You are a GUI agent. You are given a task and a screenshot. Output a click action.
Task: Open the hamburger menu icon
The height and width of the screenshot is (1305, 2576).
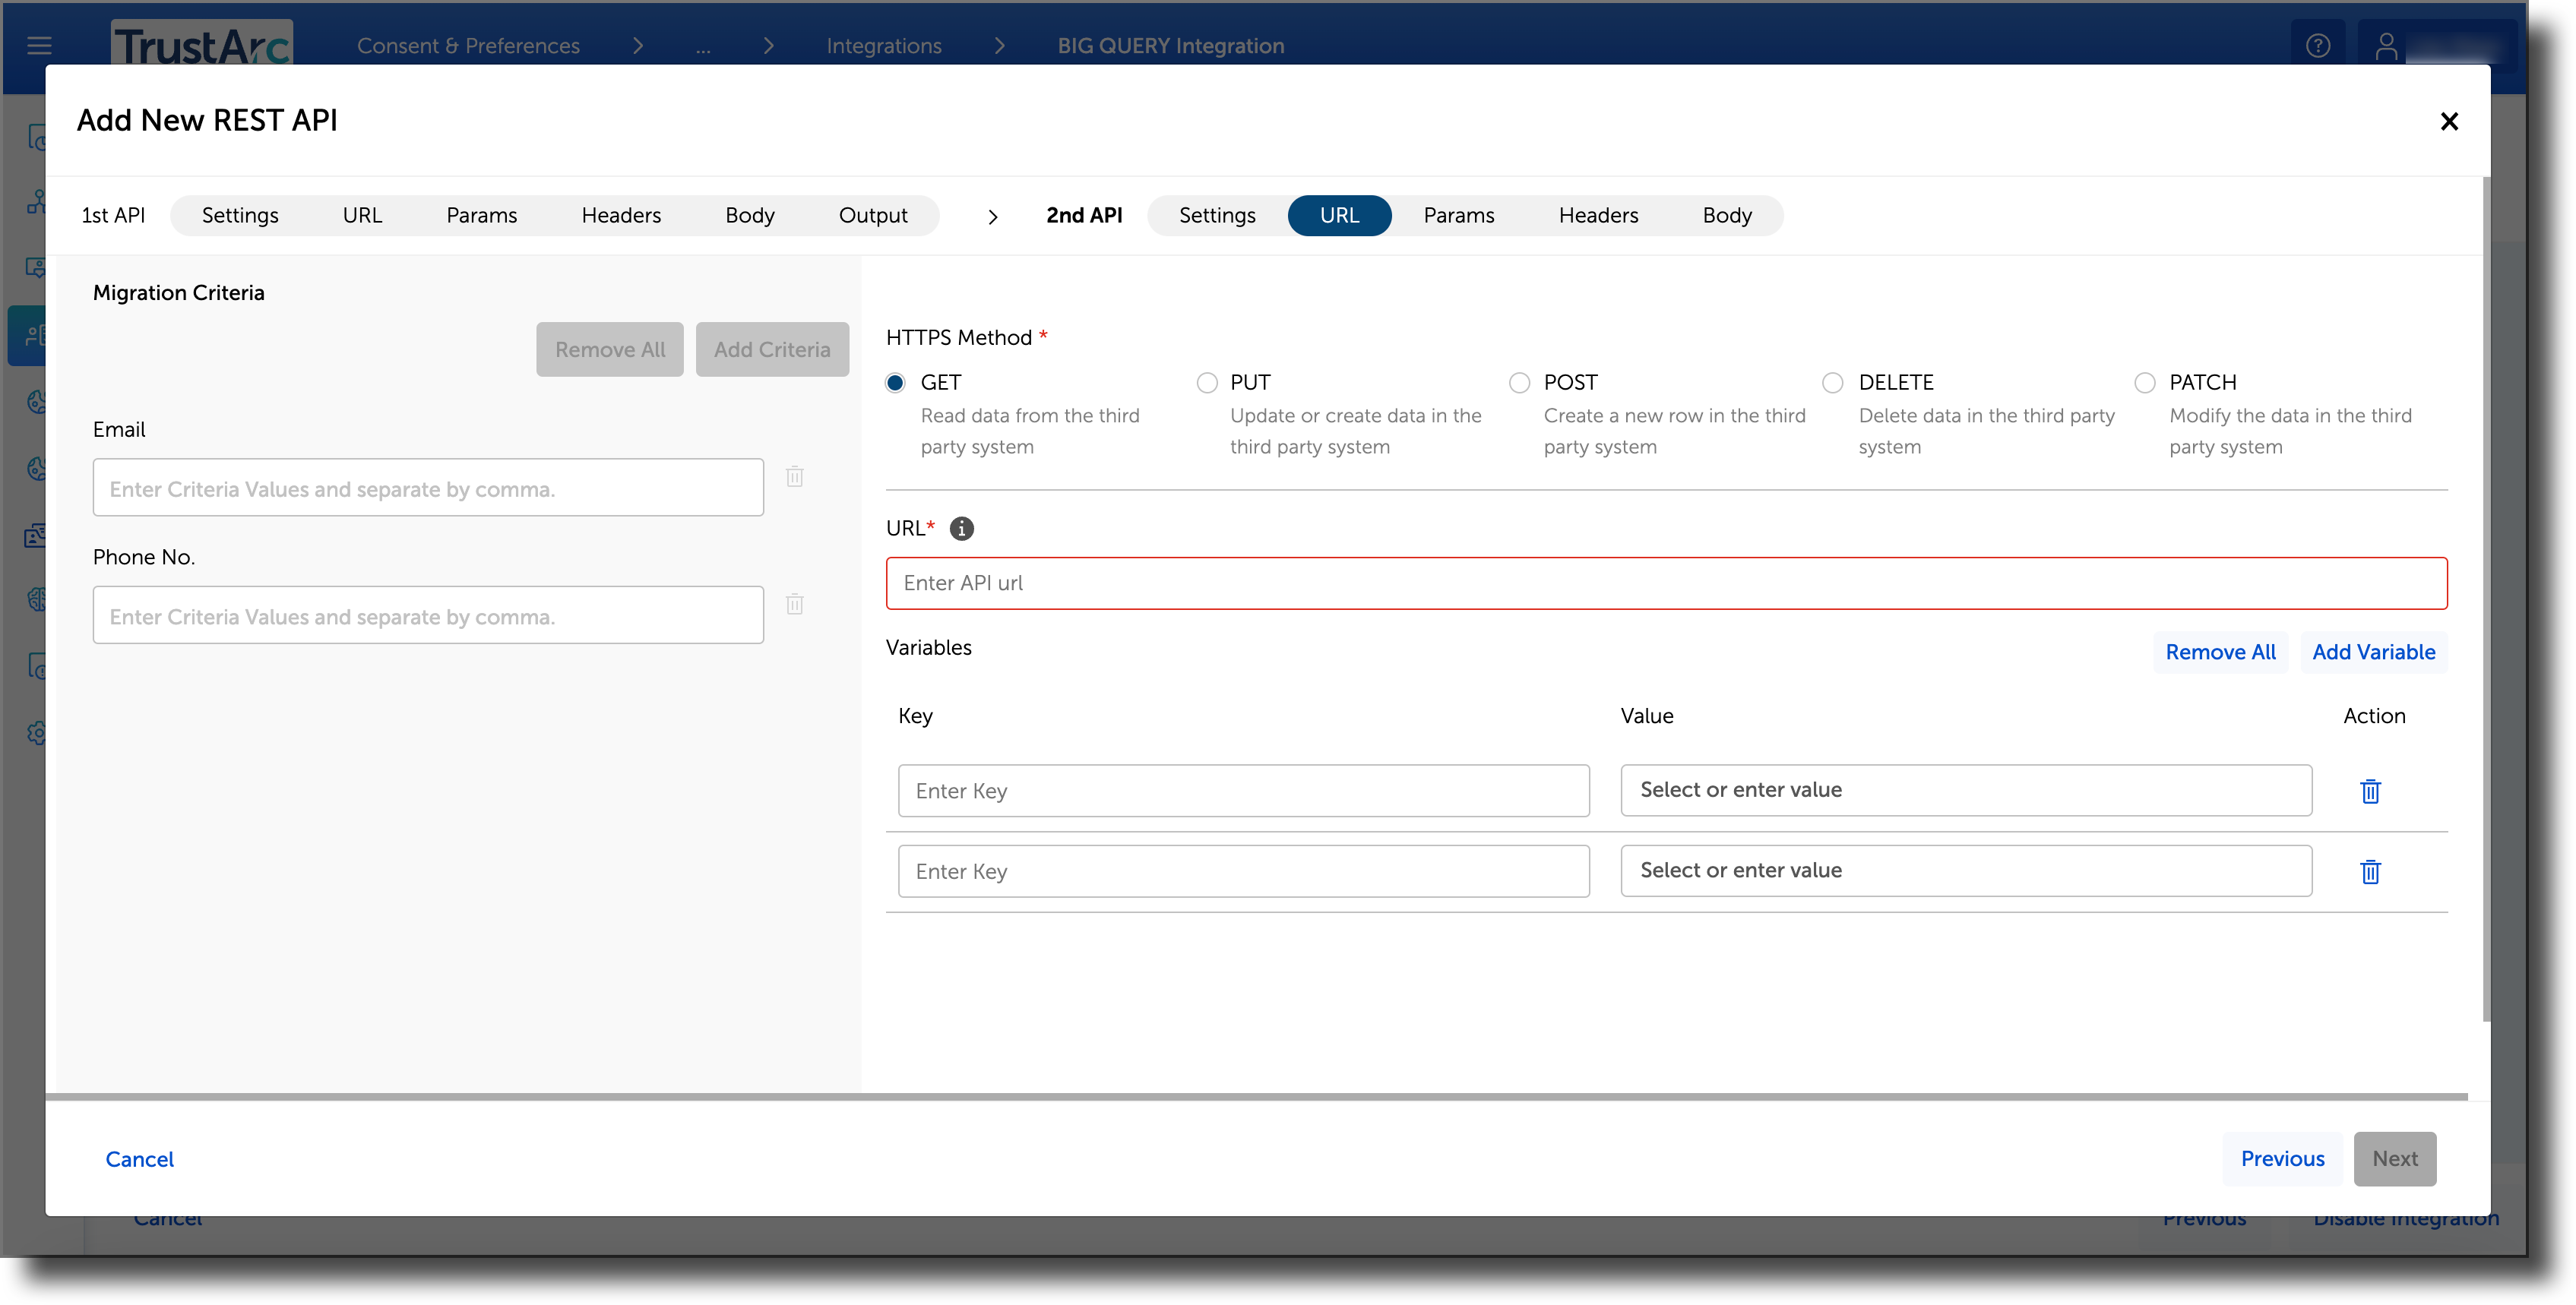coord(39,45)
